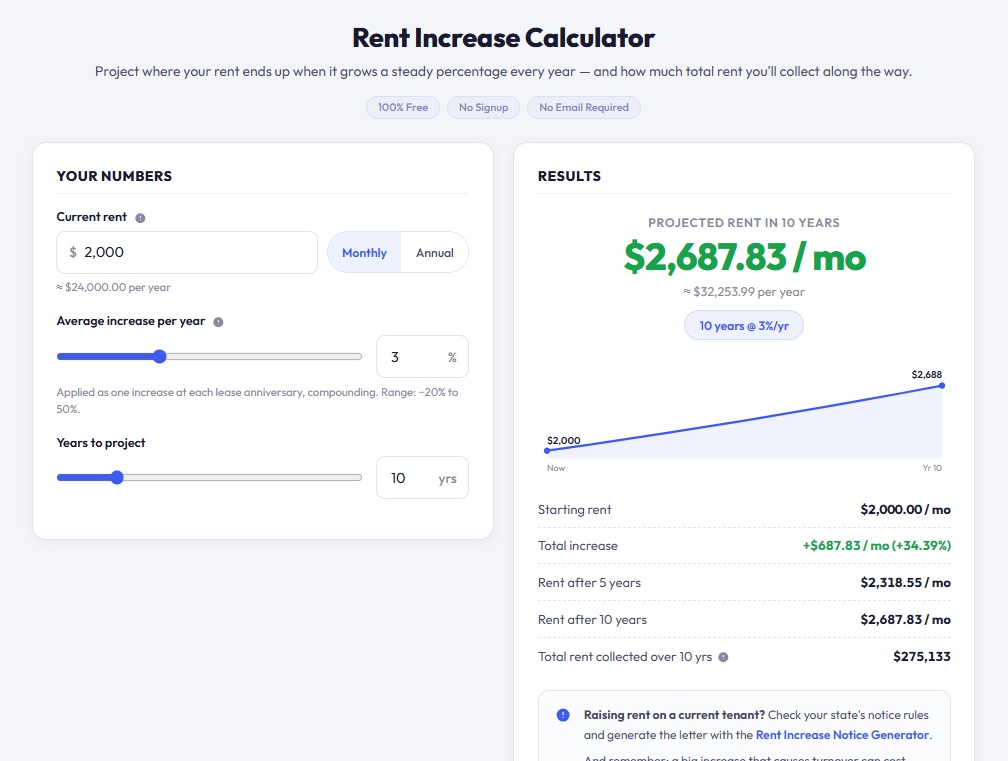The width and height of the screenshot is (1008, 761).
Task: Click the '+$687.83 / mo (+34.39%)' value
Action: pyautogui.click(x=876, y=546)
